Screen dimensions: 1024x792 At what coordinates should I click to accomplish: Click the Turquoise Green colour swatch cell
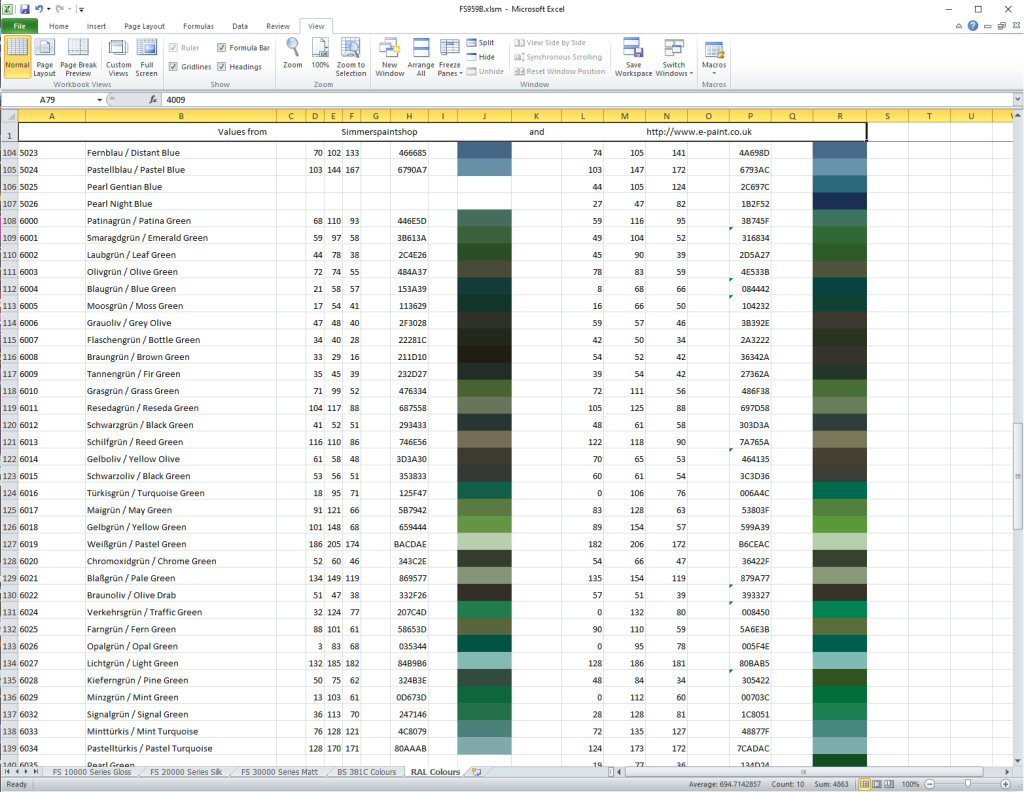point(483,493)
